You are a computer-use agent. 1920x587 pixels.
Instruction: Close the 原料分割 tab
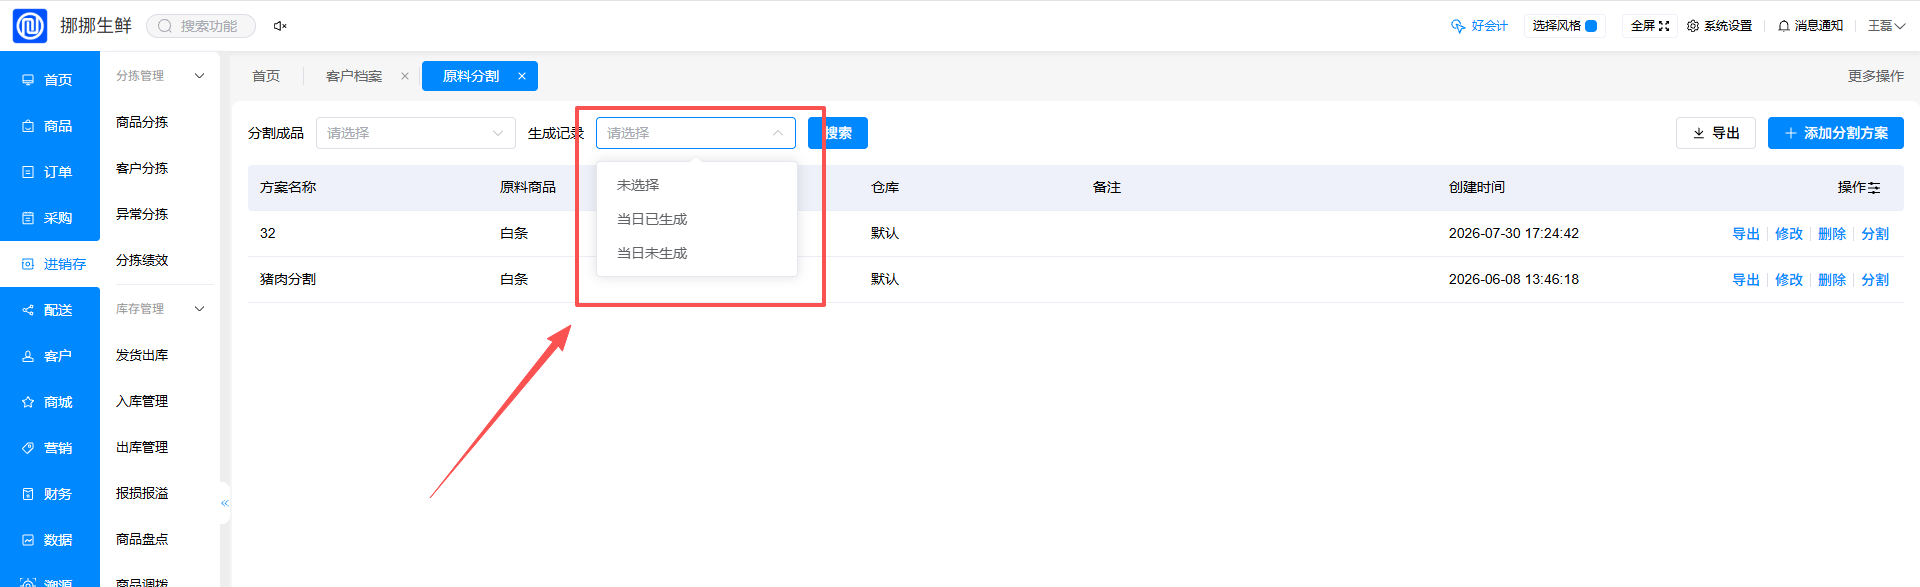pos(522,76)
